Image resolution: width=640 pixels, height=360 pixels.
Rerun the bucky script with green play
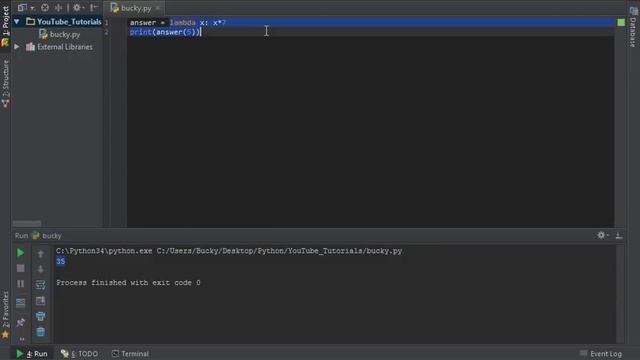point(20,253)
